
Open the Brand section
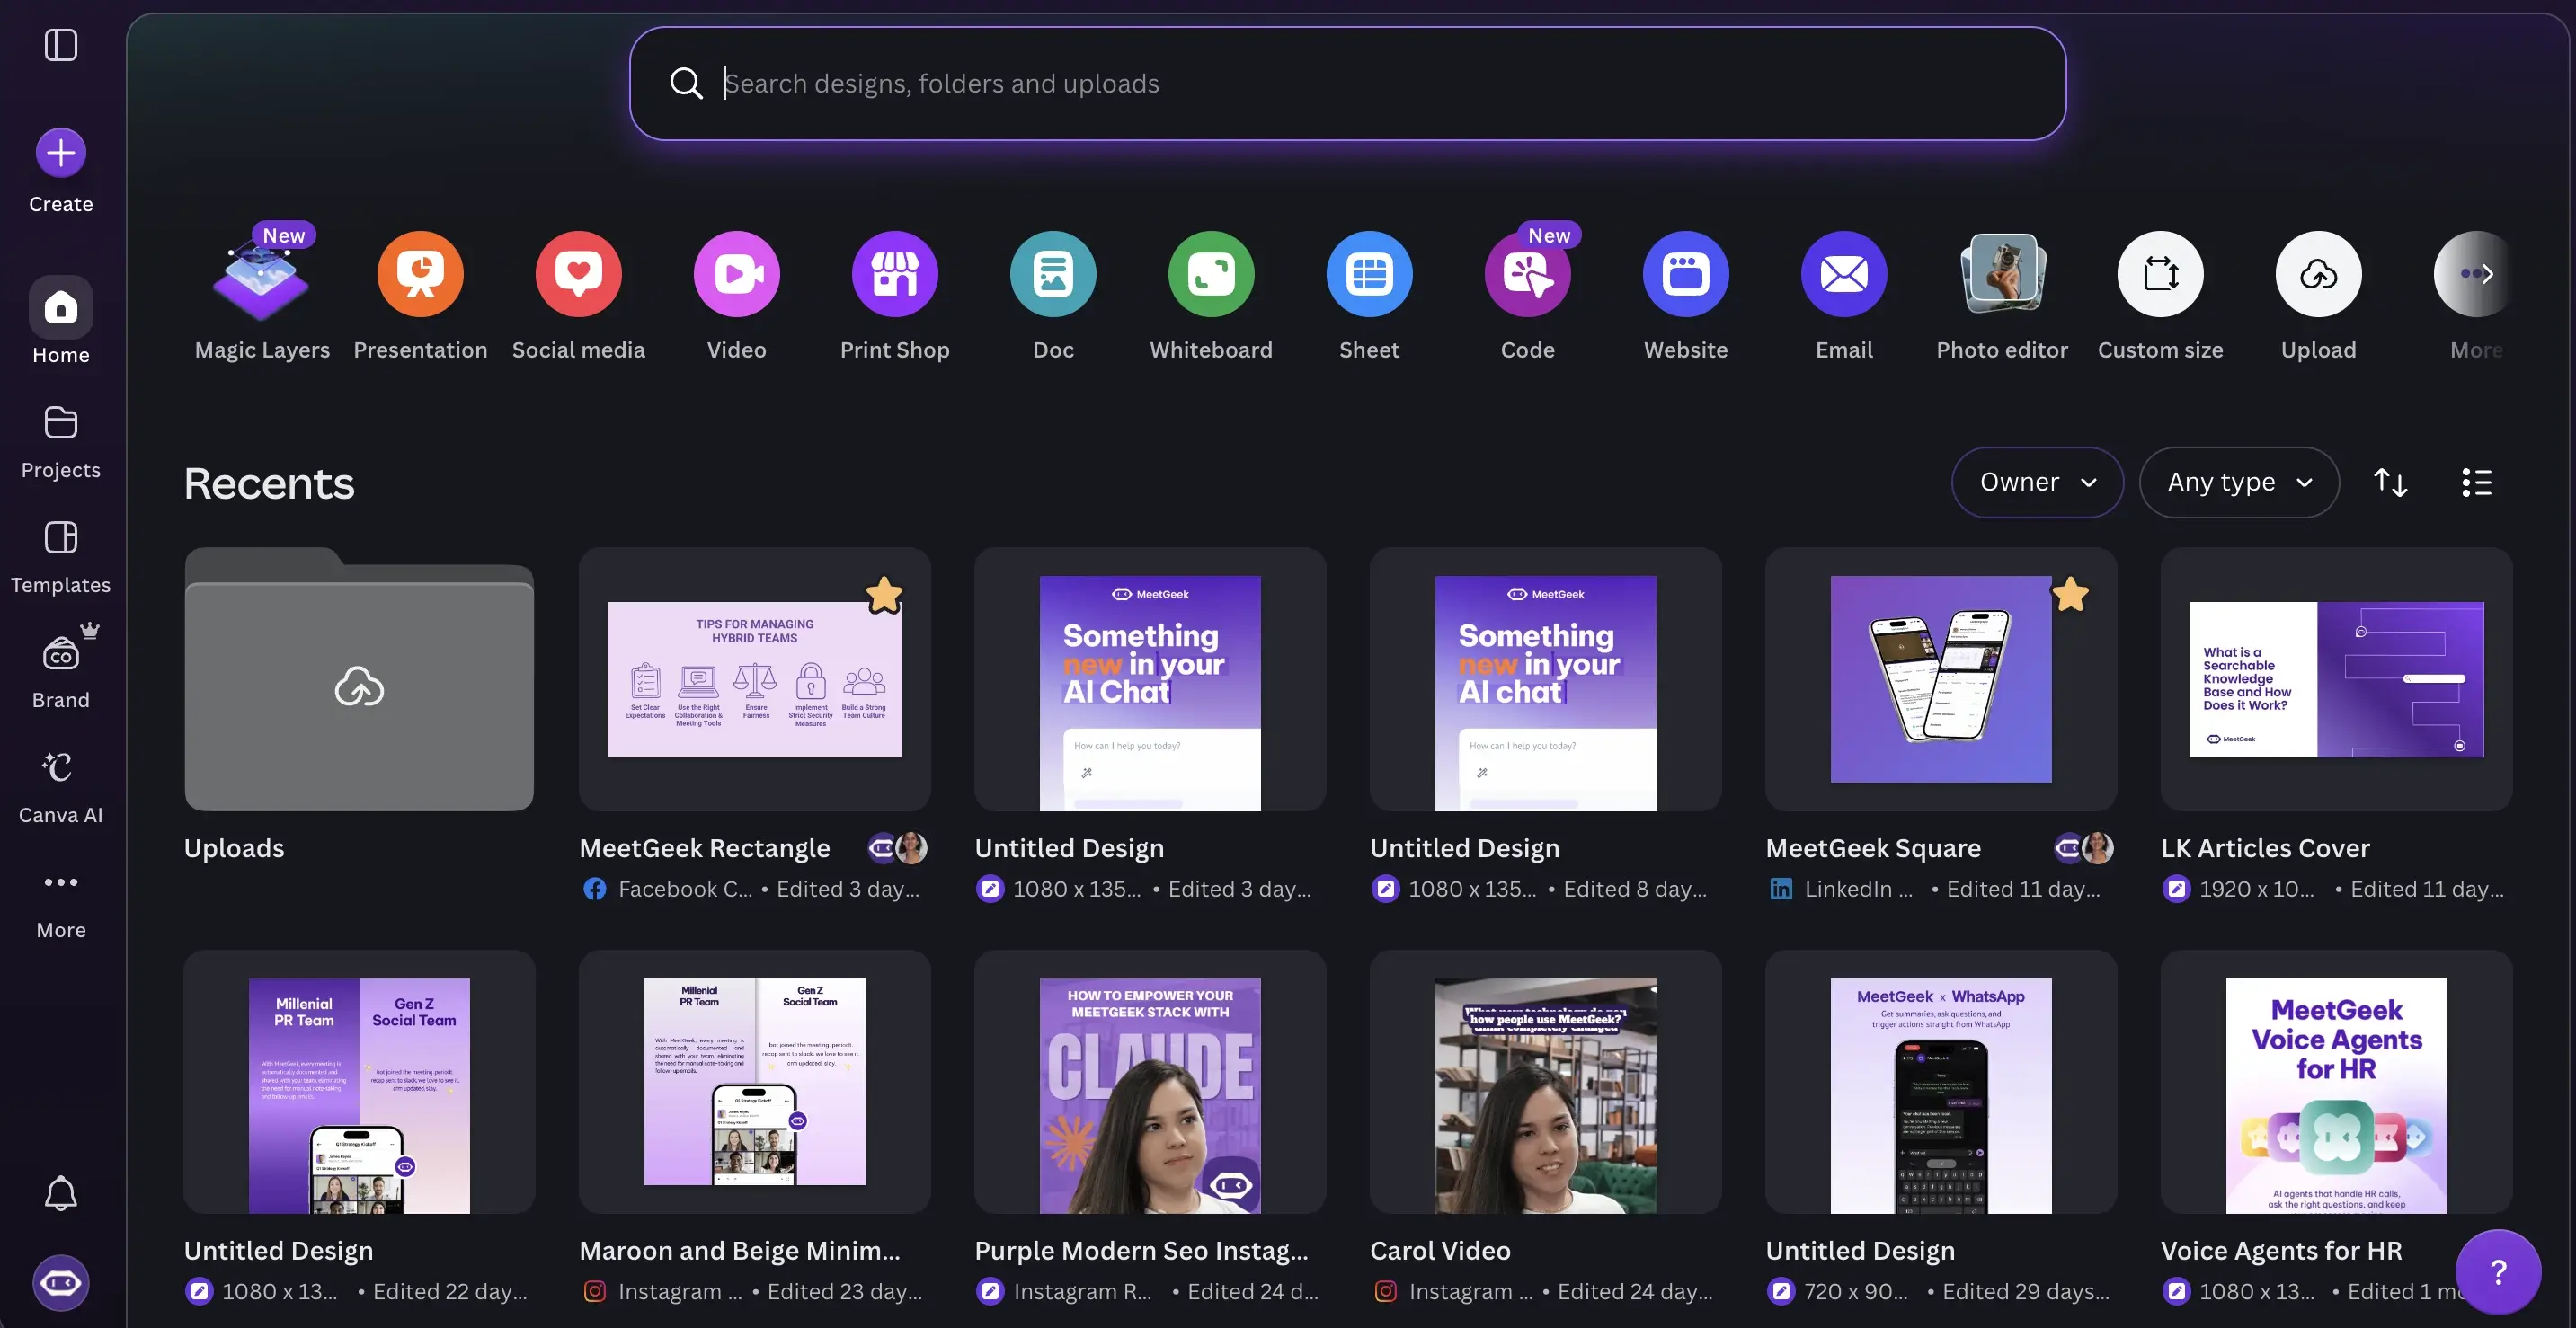[x=61, y=672]
